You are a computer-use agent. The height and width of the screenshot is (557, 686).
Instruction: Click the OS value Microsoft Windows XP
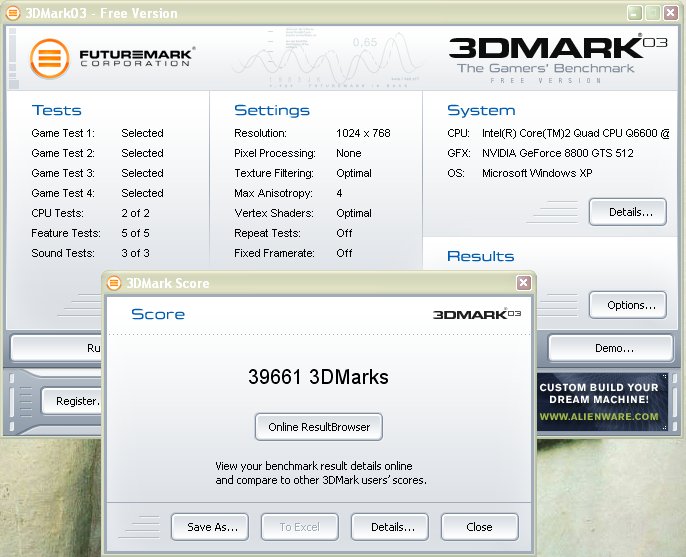pos(537,173)
